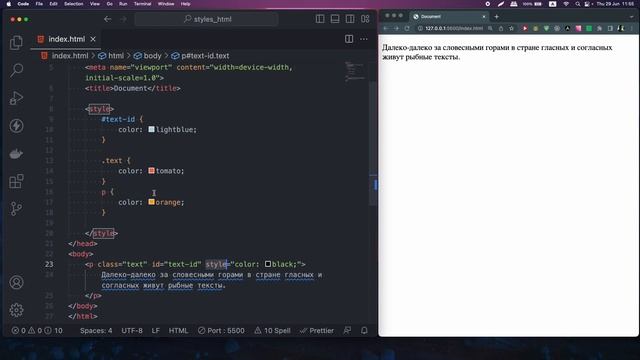Click Port : 5500 Live Server status
Image resolution: width=640 pixels, height=360 pixels.
pyautogui.click(x=221, y=331)
